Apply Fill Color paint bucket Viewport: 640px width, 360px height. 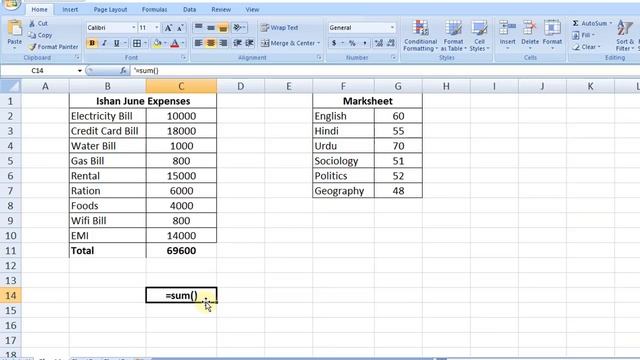tap(157, 43)
